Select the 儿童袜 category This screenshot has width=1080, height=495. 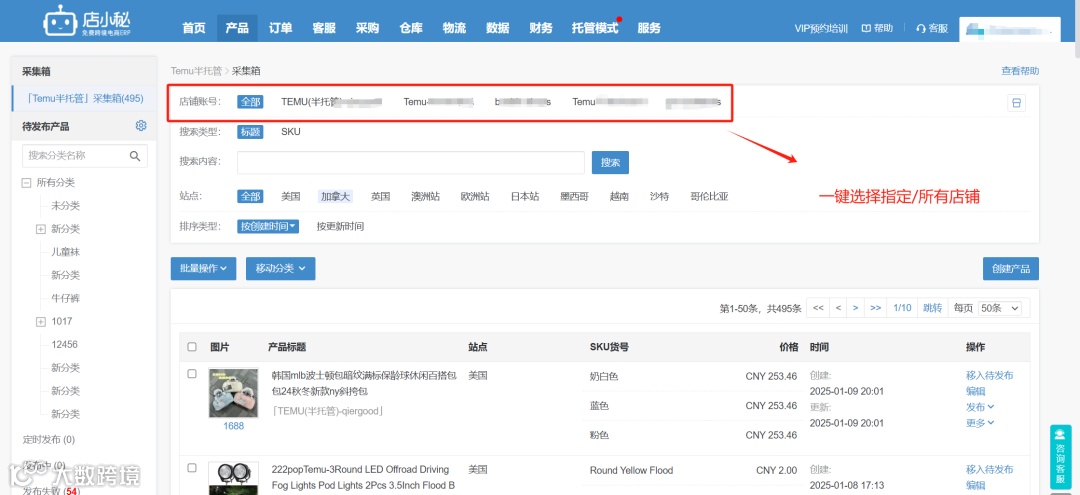[65, 252]
